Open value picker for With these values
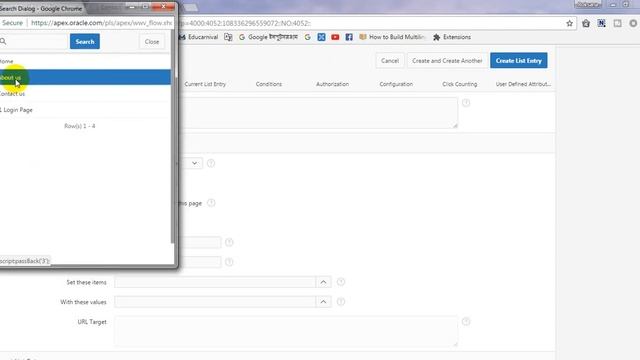The image size is (640, 360). [x=323, y=302]
